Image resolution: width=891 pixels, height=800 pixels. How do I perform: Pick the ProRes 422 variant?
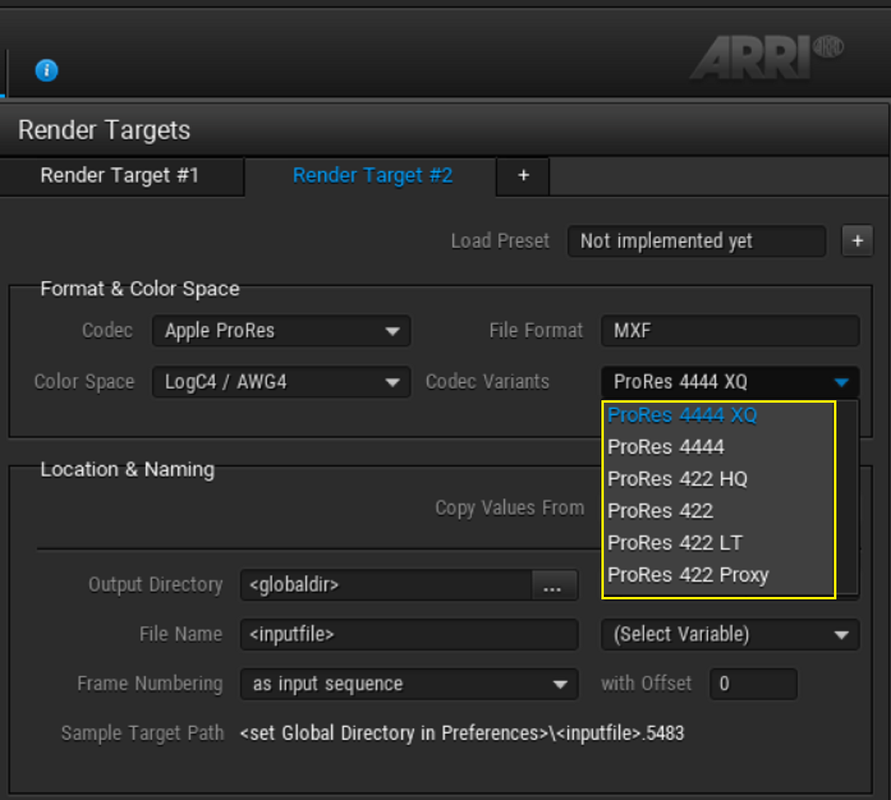point(719,511)
